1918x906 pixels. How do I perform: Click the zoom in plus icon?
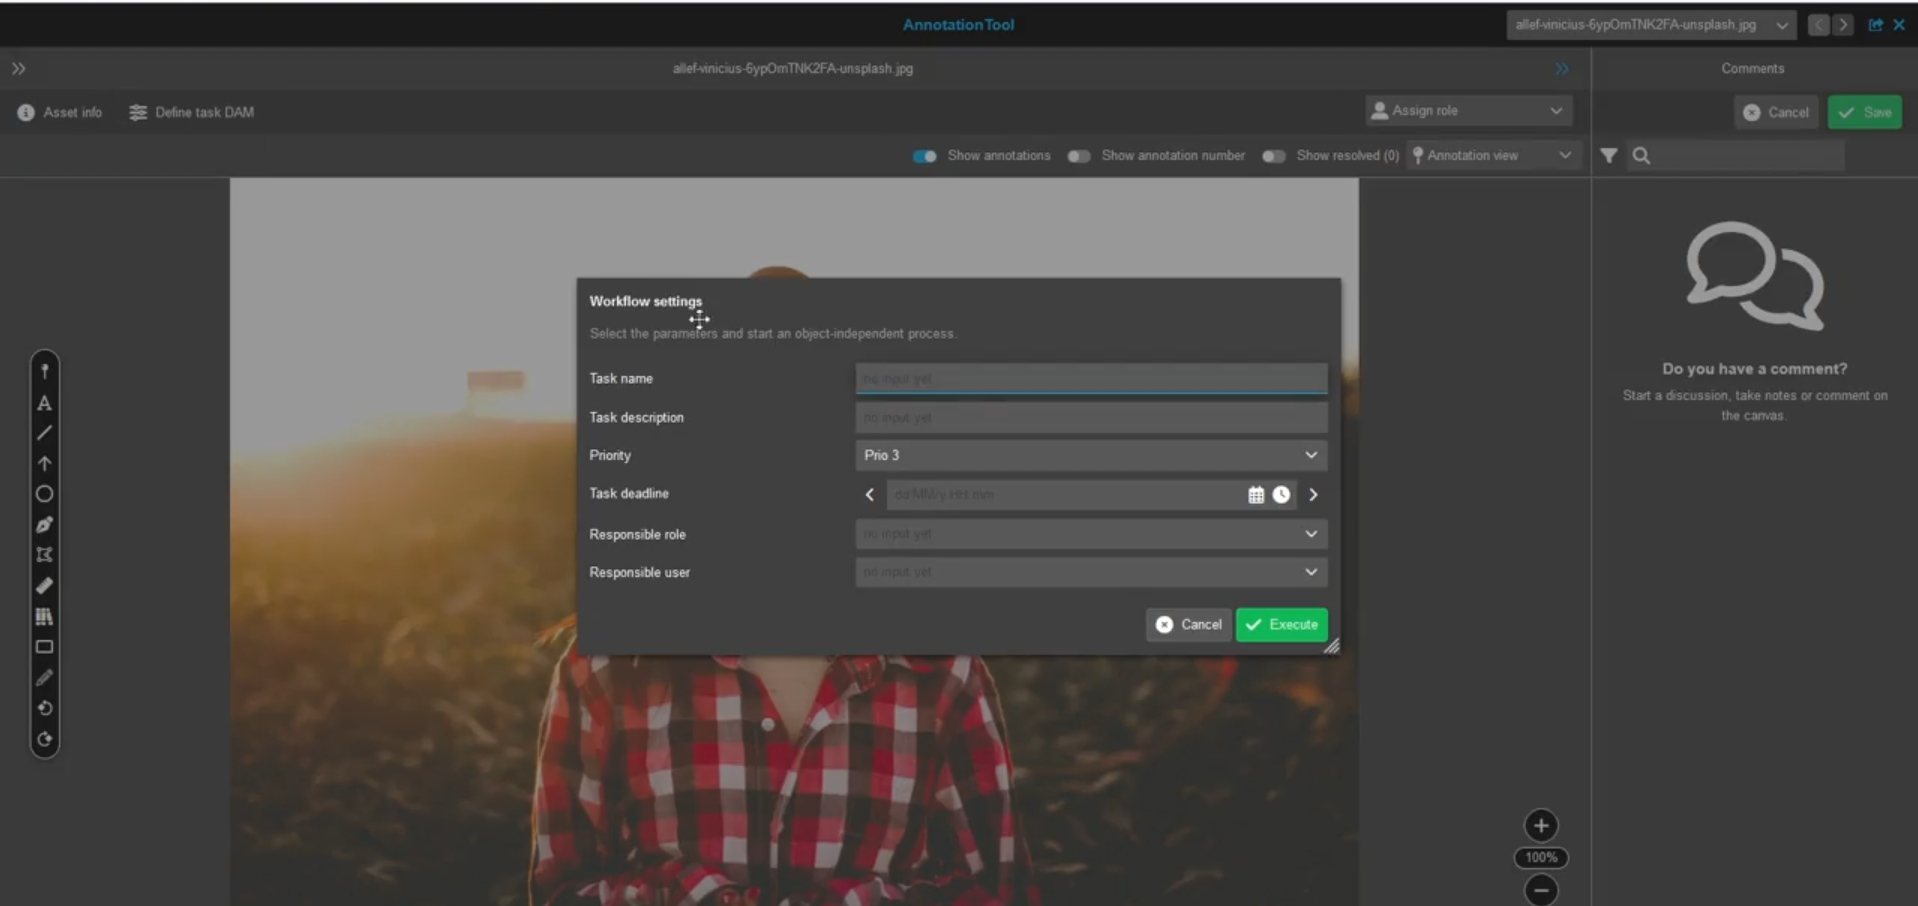1540,826
